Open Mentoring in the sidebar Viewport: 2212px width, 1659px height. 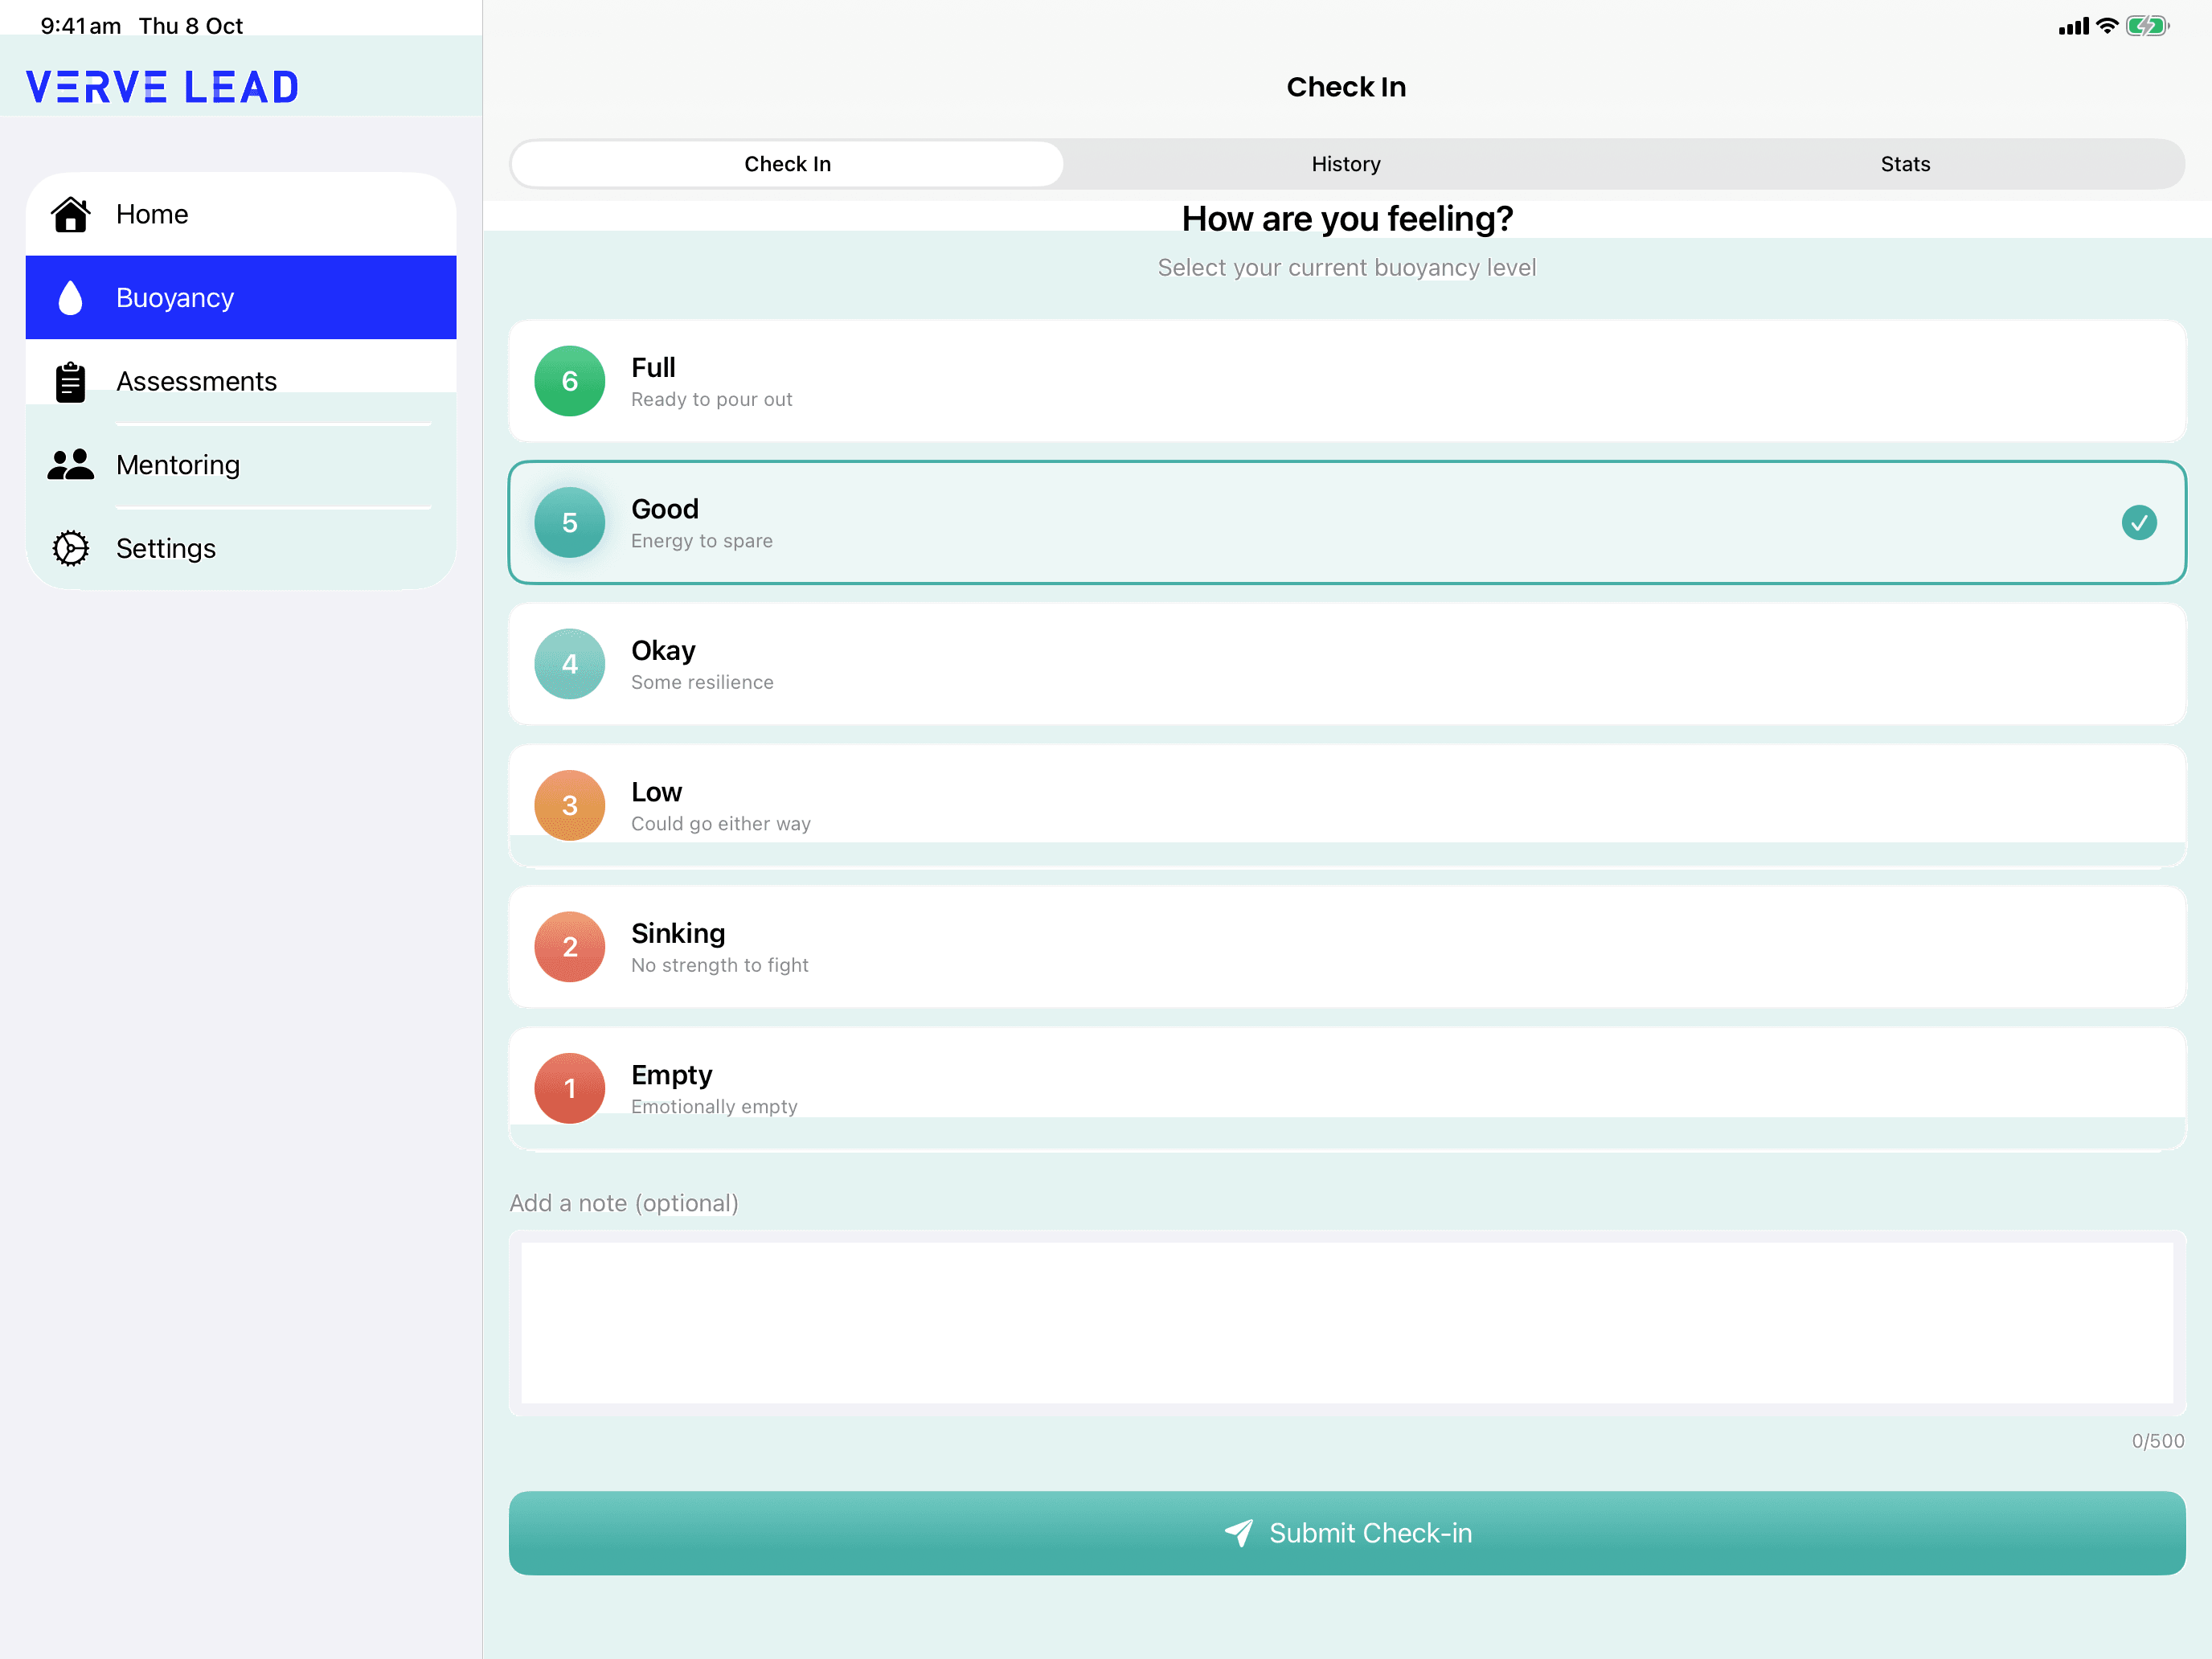pos(241,465)
